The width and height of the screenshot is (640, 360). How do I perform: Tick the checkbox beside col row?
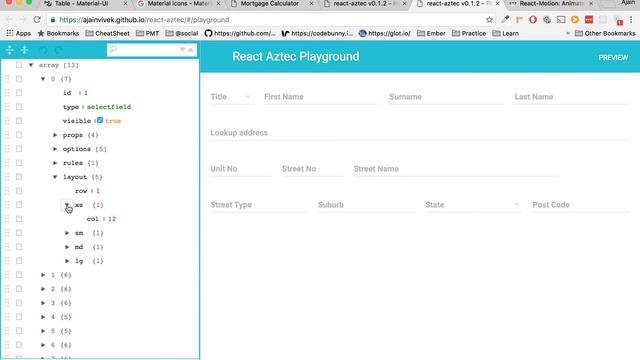pyautogui.click(x=19, y=219)
